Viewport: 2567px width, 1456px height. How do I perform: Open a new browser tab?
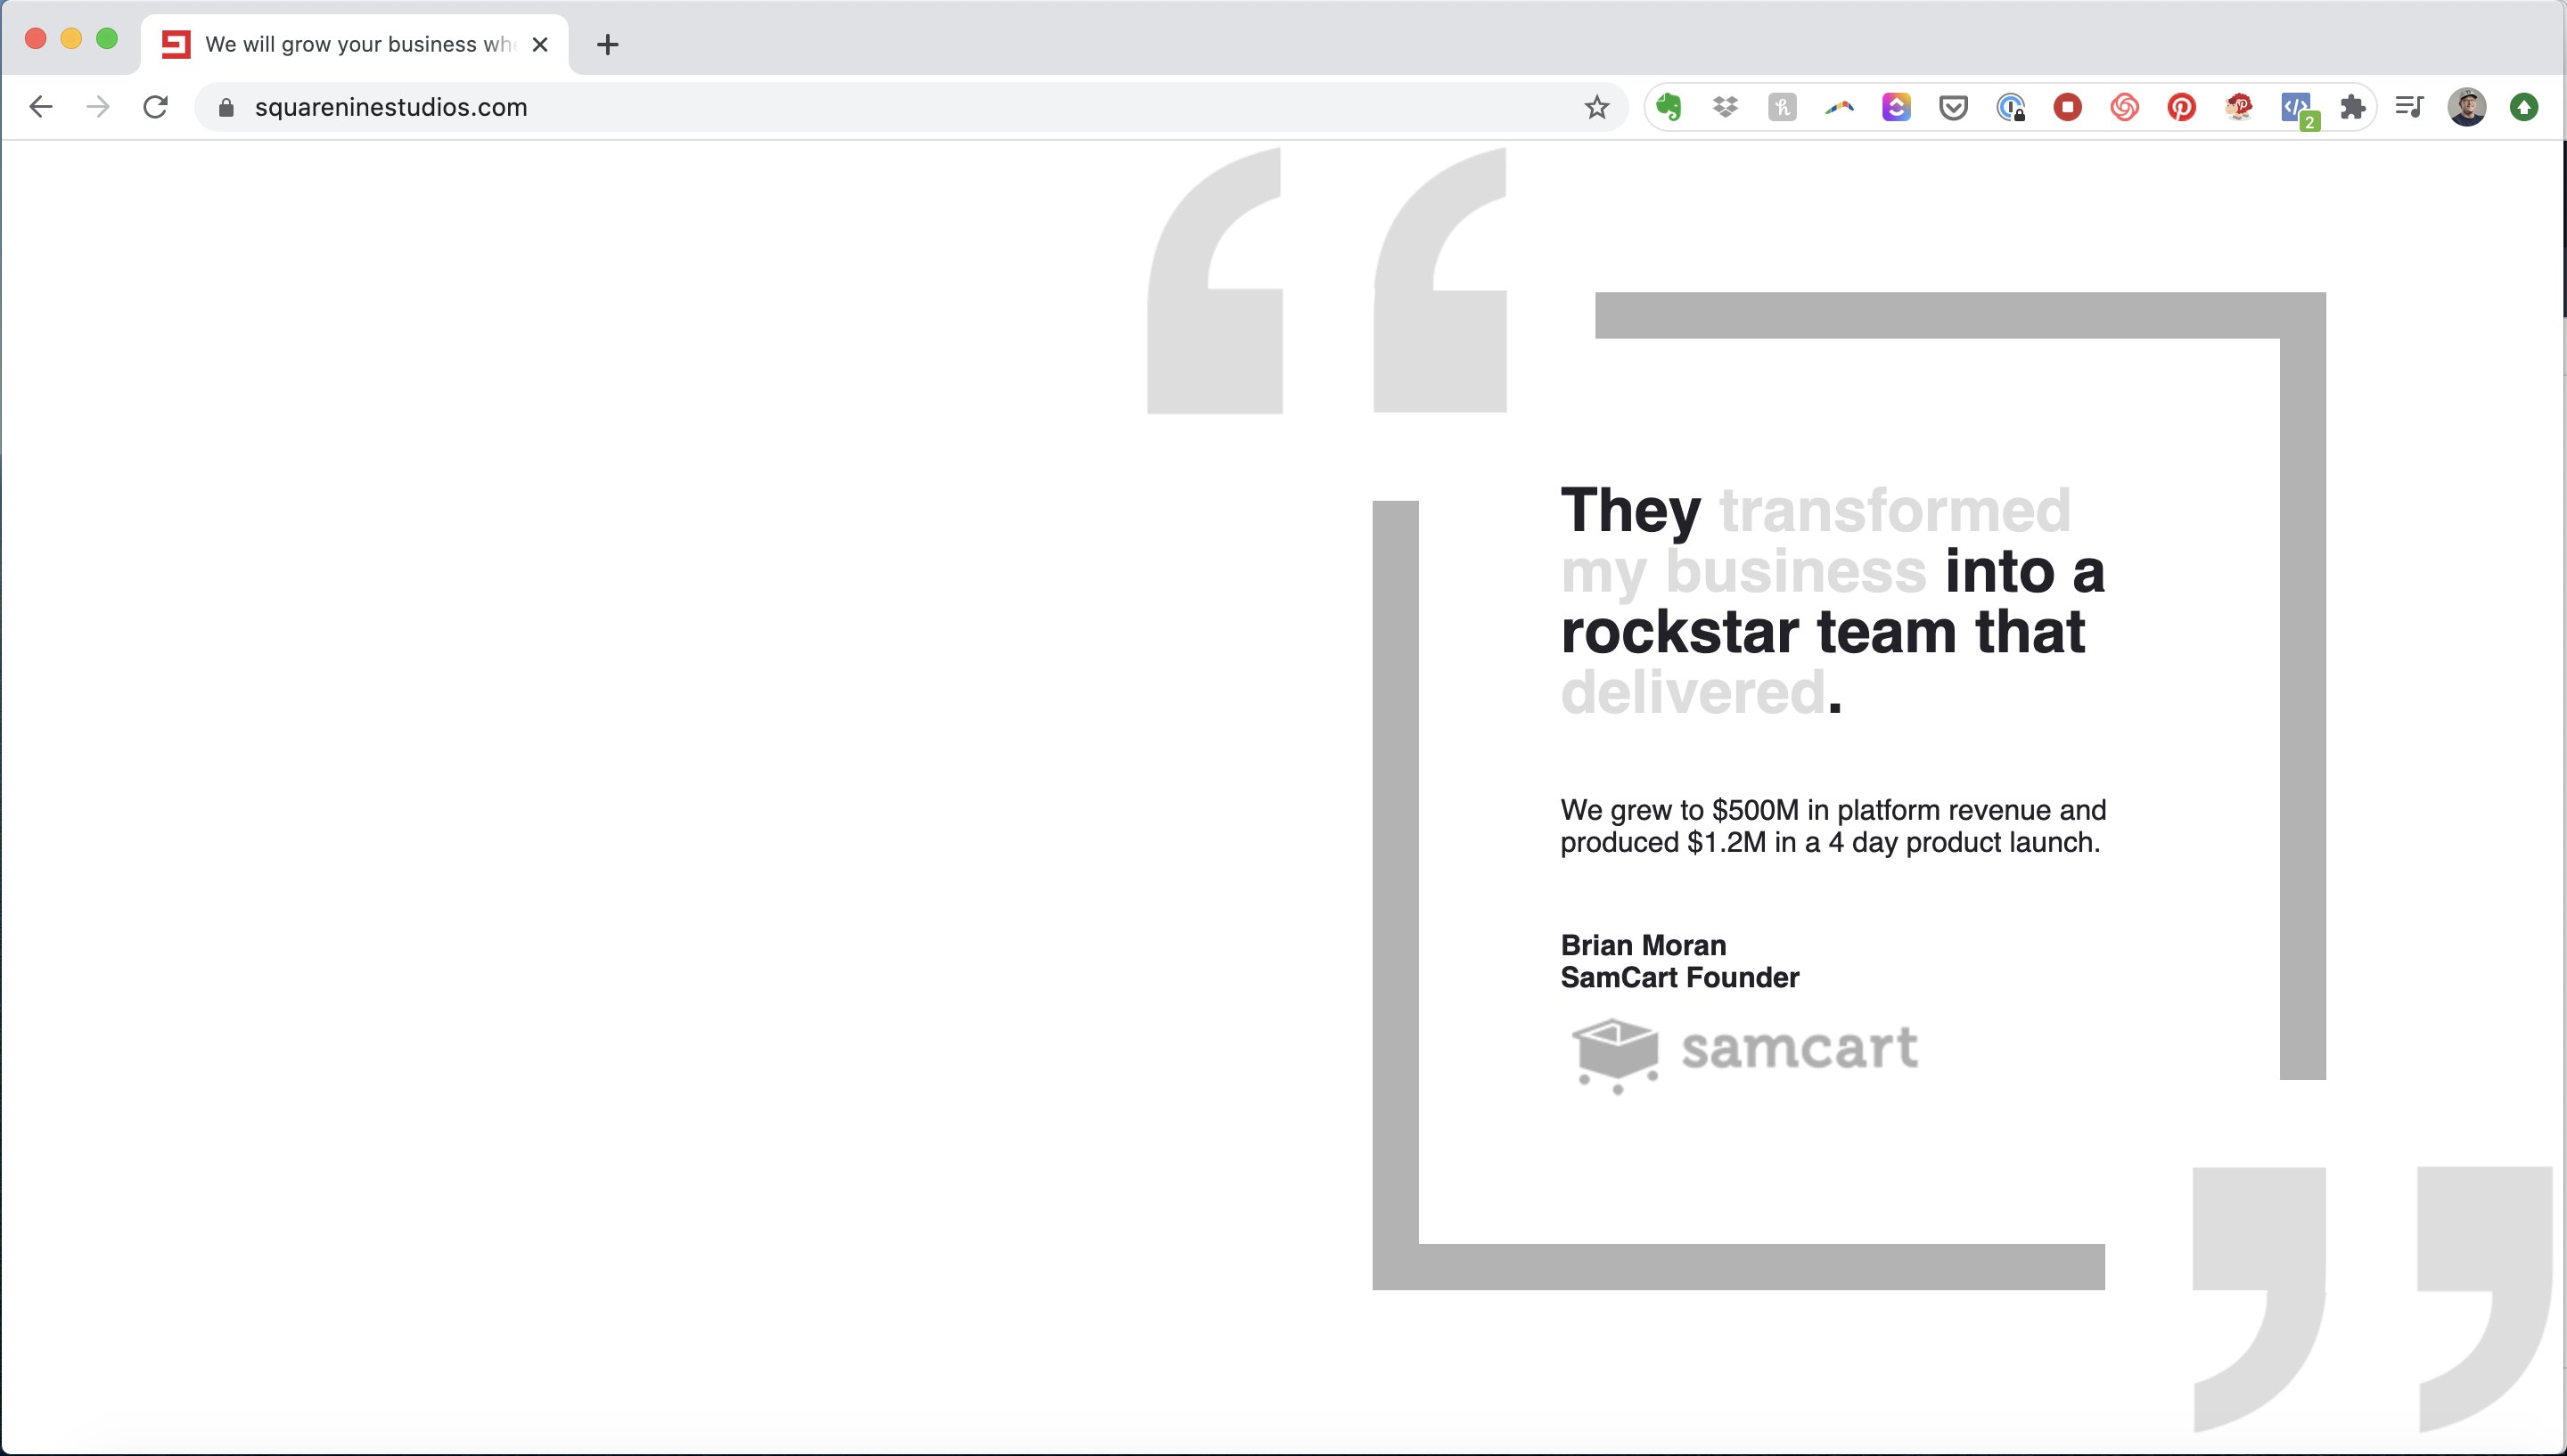click(607, 45)
